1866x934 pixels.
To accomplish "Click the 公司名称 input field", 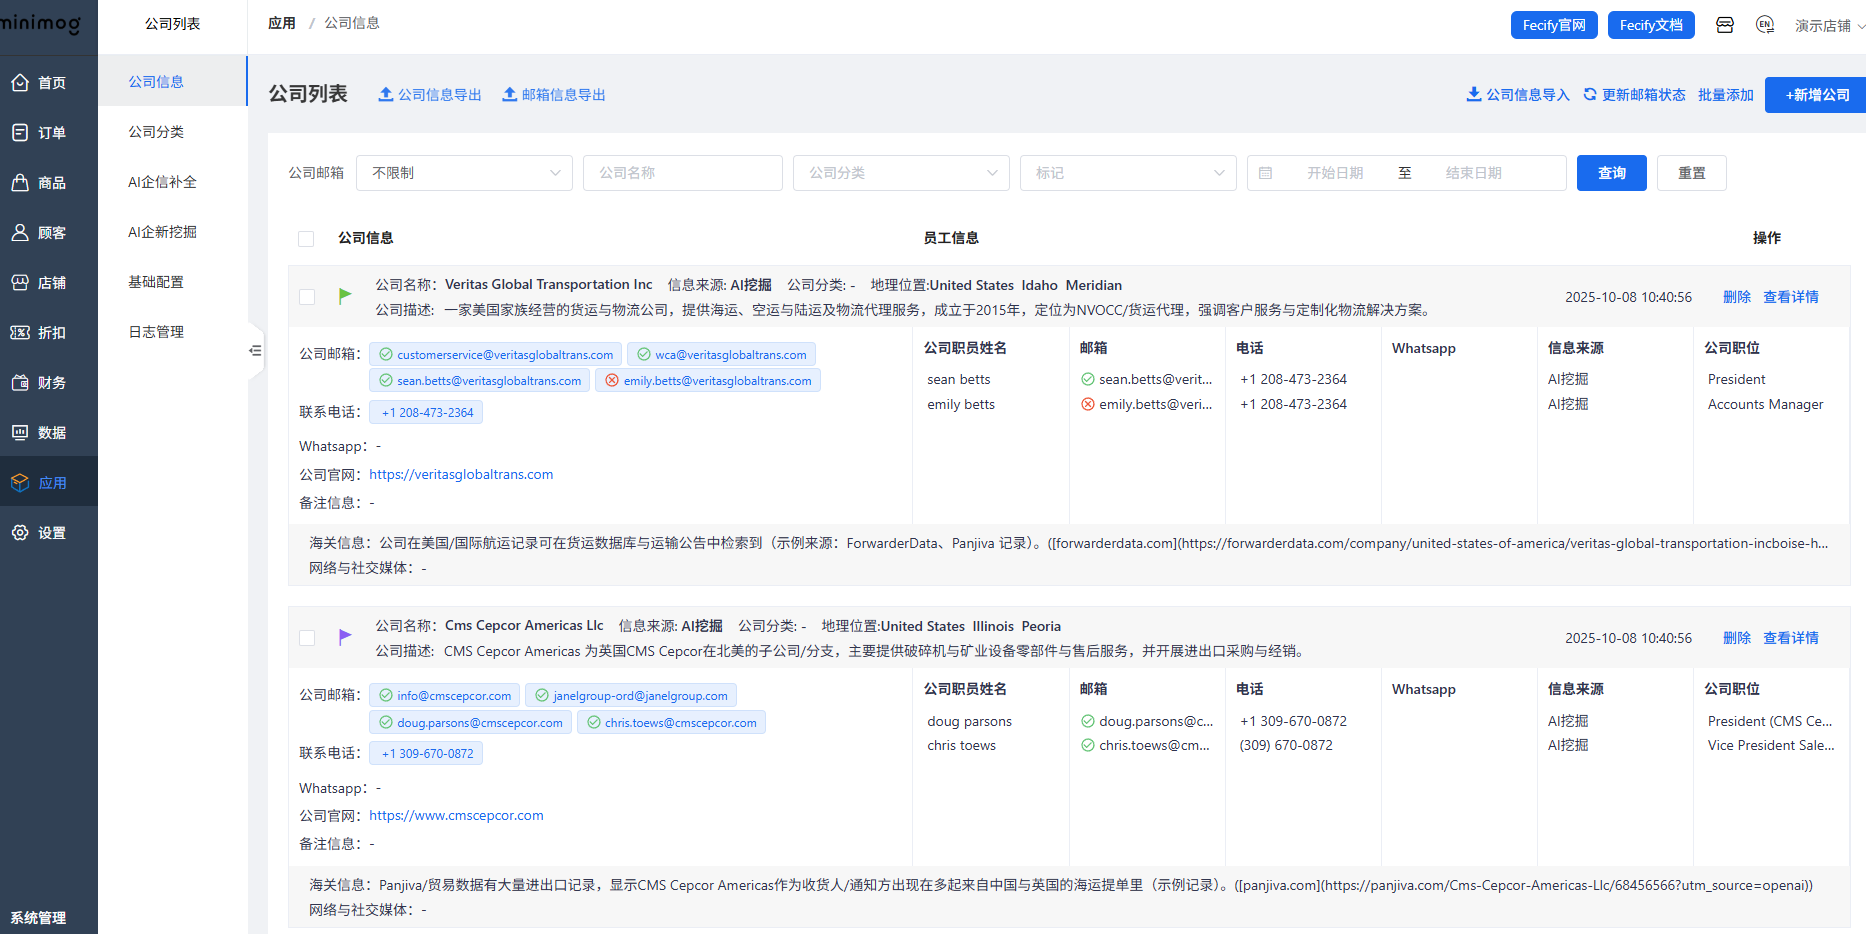I will (x=683, y=173).
